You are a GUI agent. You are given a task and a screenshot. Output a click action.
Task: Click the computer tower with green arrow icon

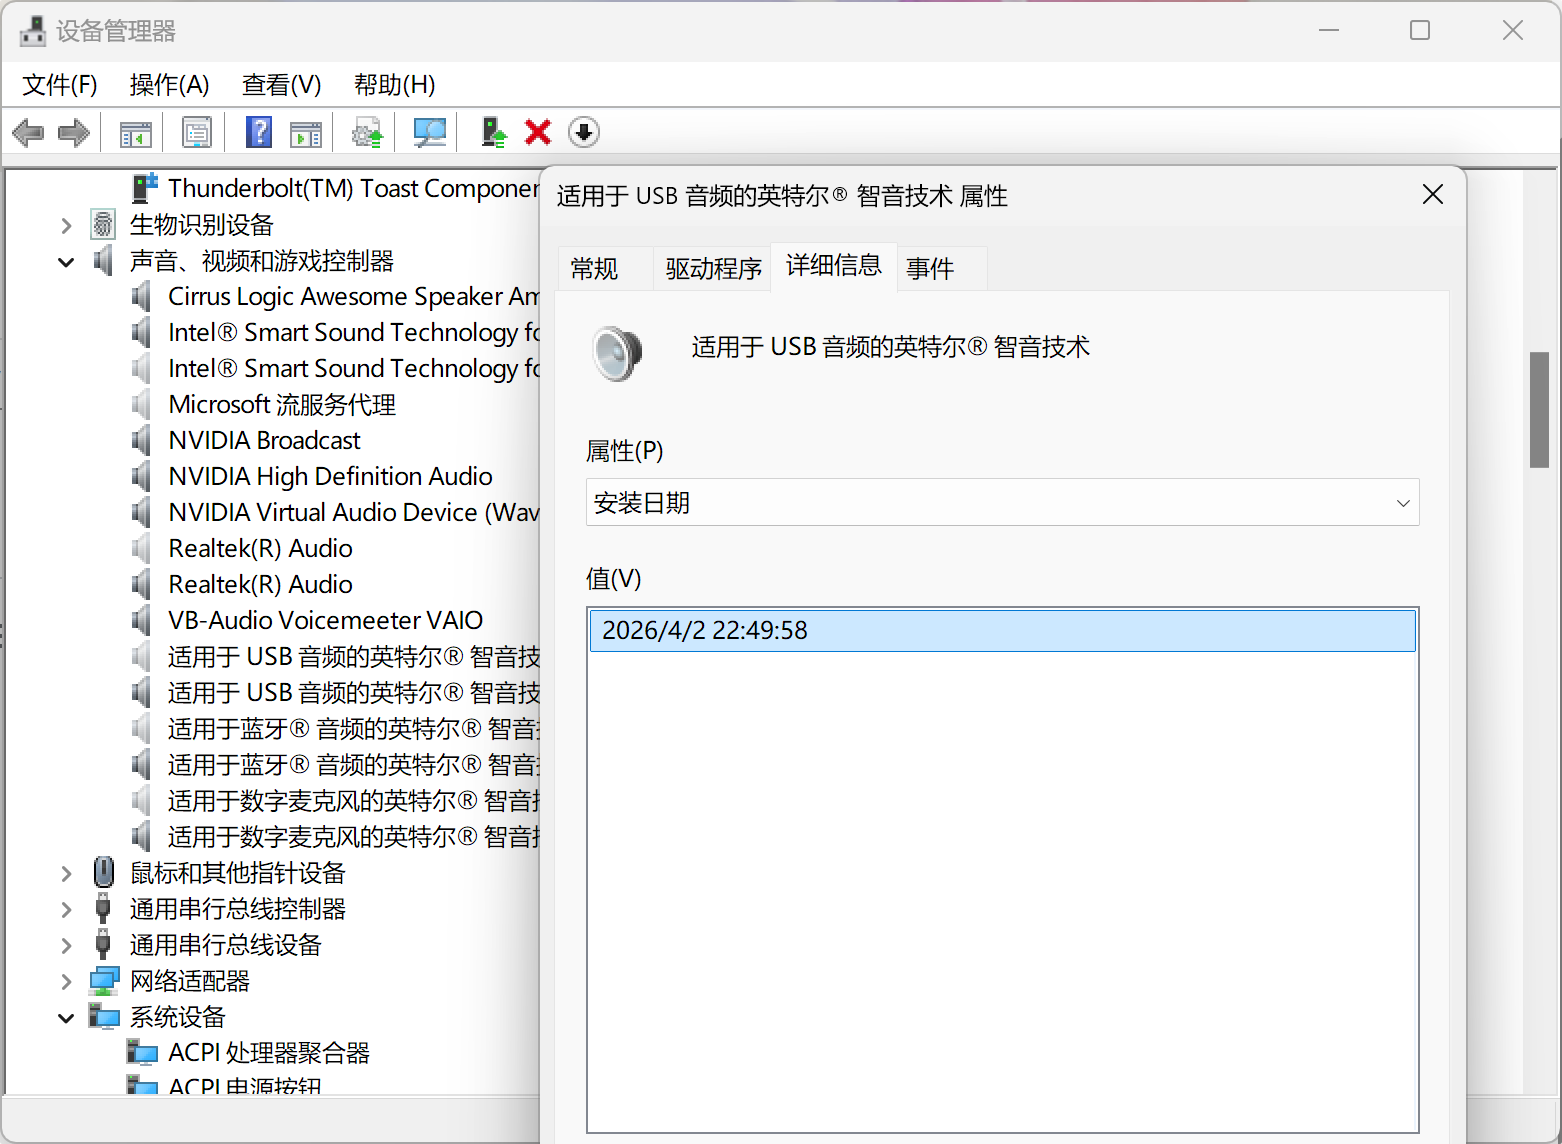coord(493,132)
